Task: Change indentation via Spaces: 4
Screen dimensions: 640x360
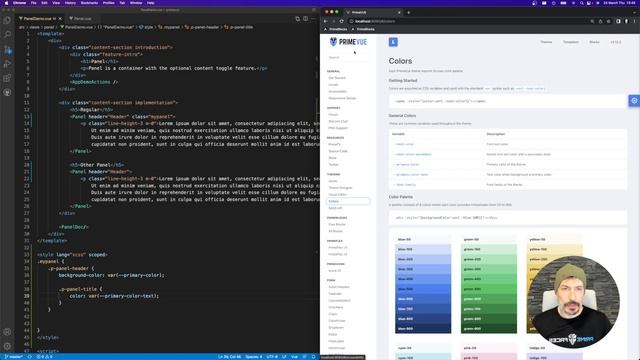Action: [x=254, y=357]
